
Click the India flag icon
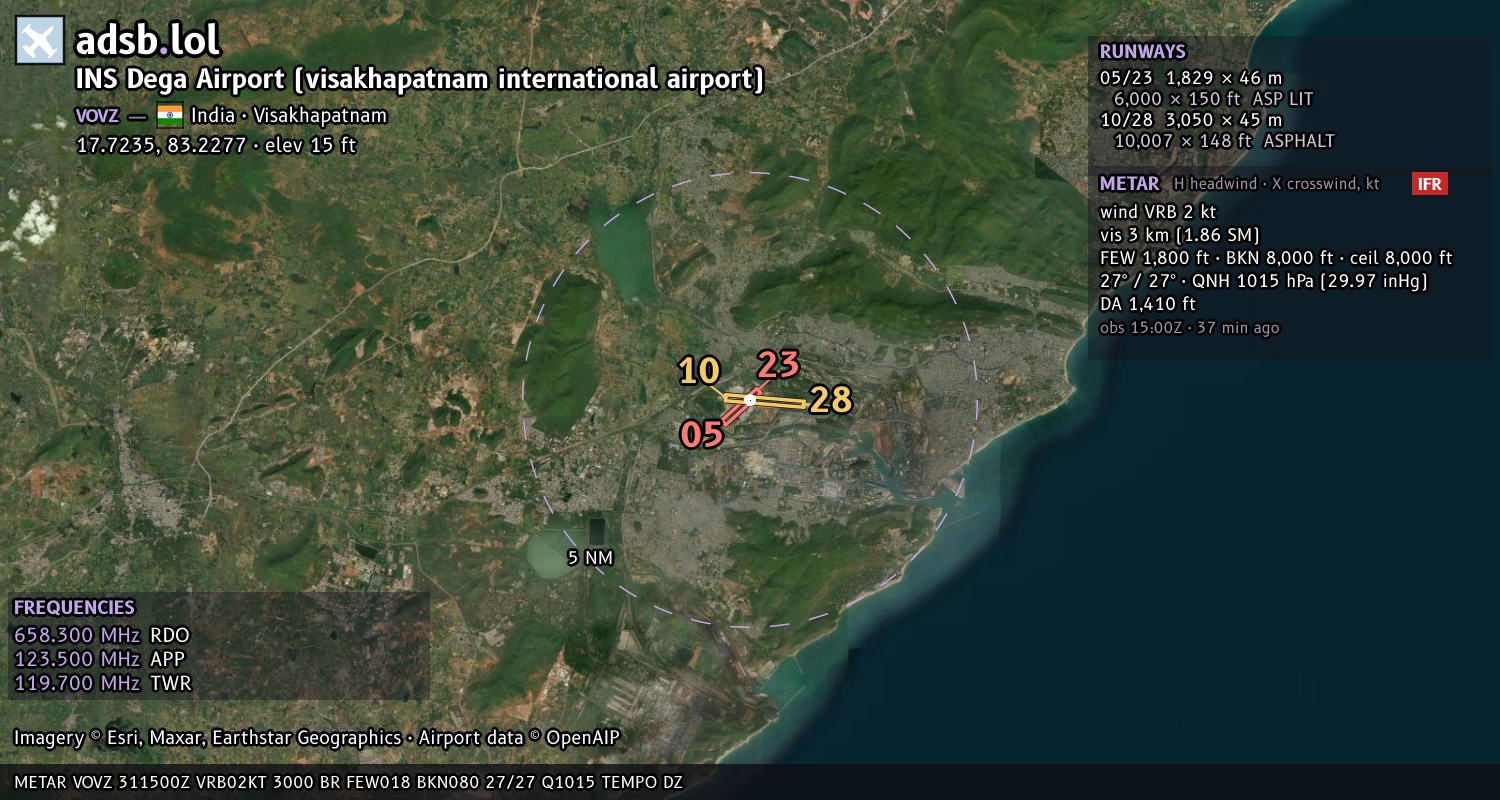coord(170,115)
